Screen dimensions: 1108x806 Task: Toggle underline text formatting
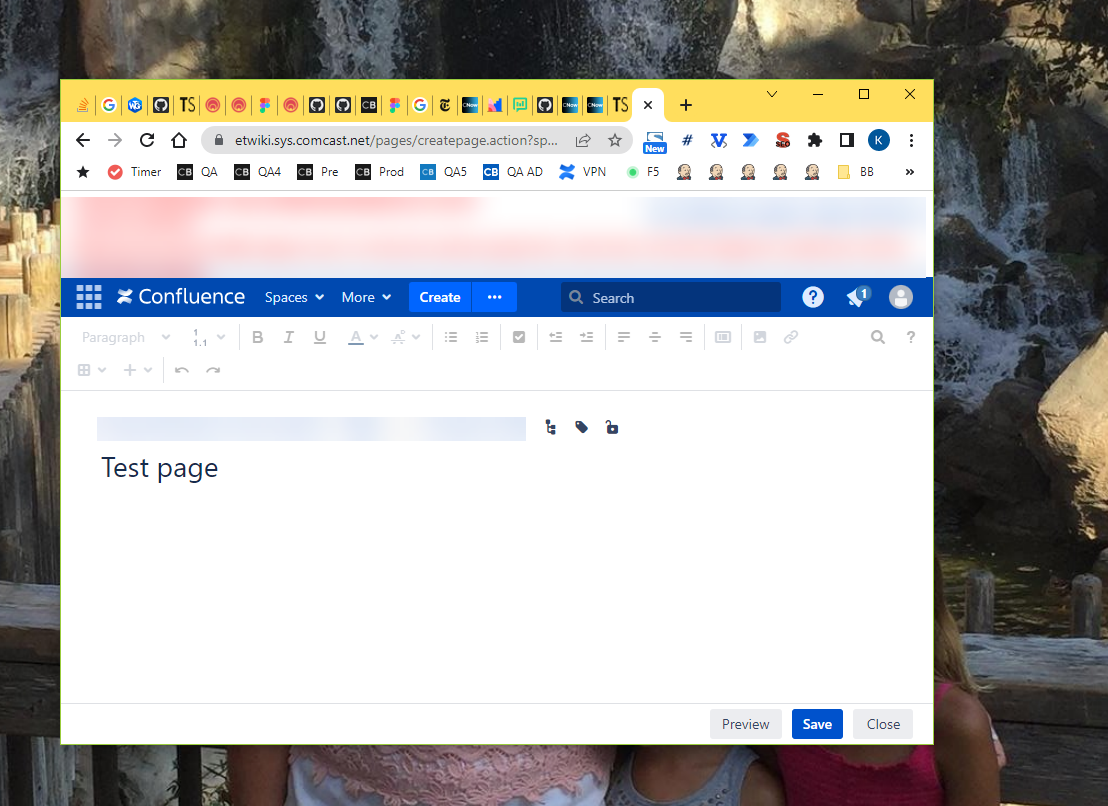point(319,337)
